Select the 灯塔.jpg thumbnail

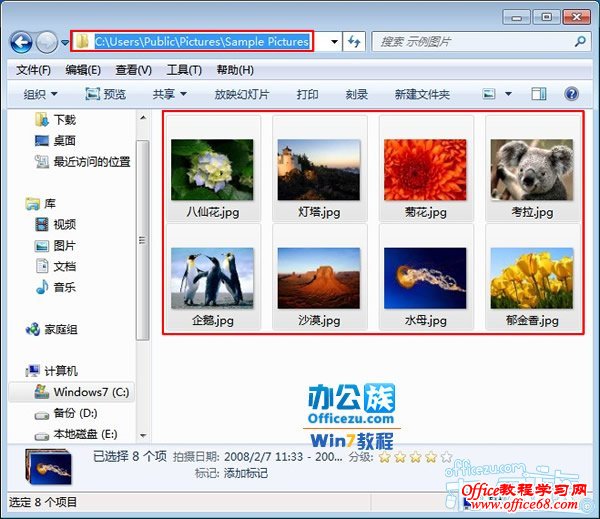[x=320, y=168]
